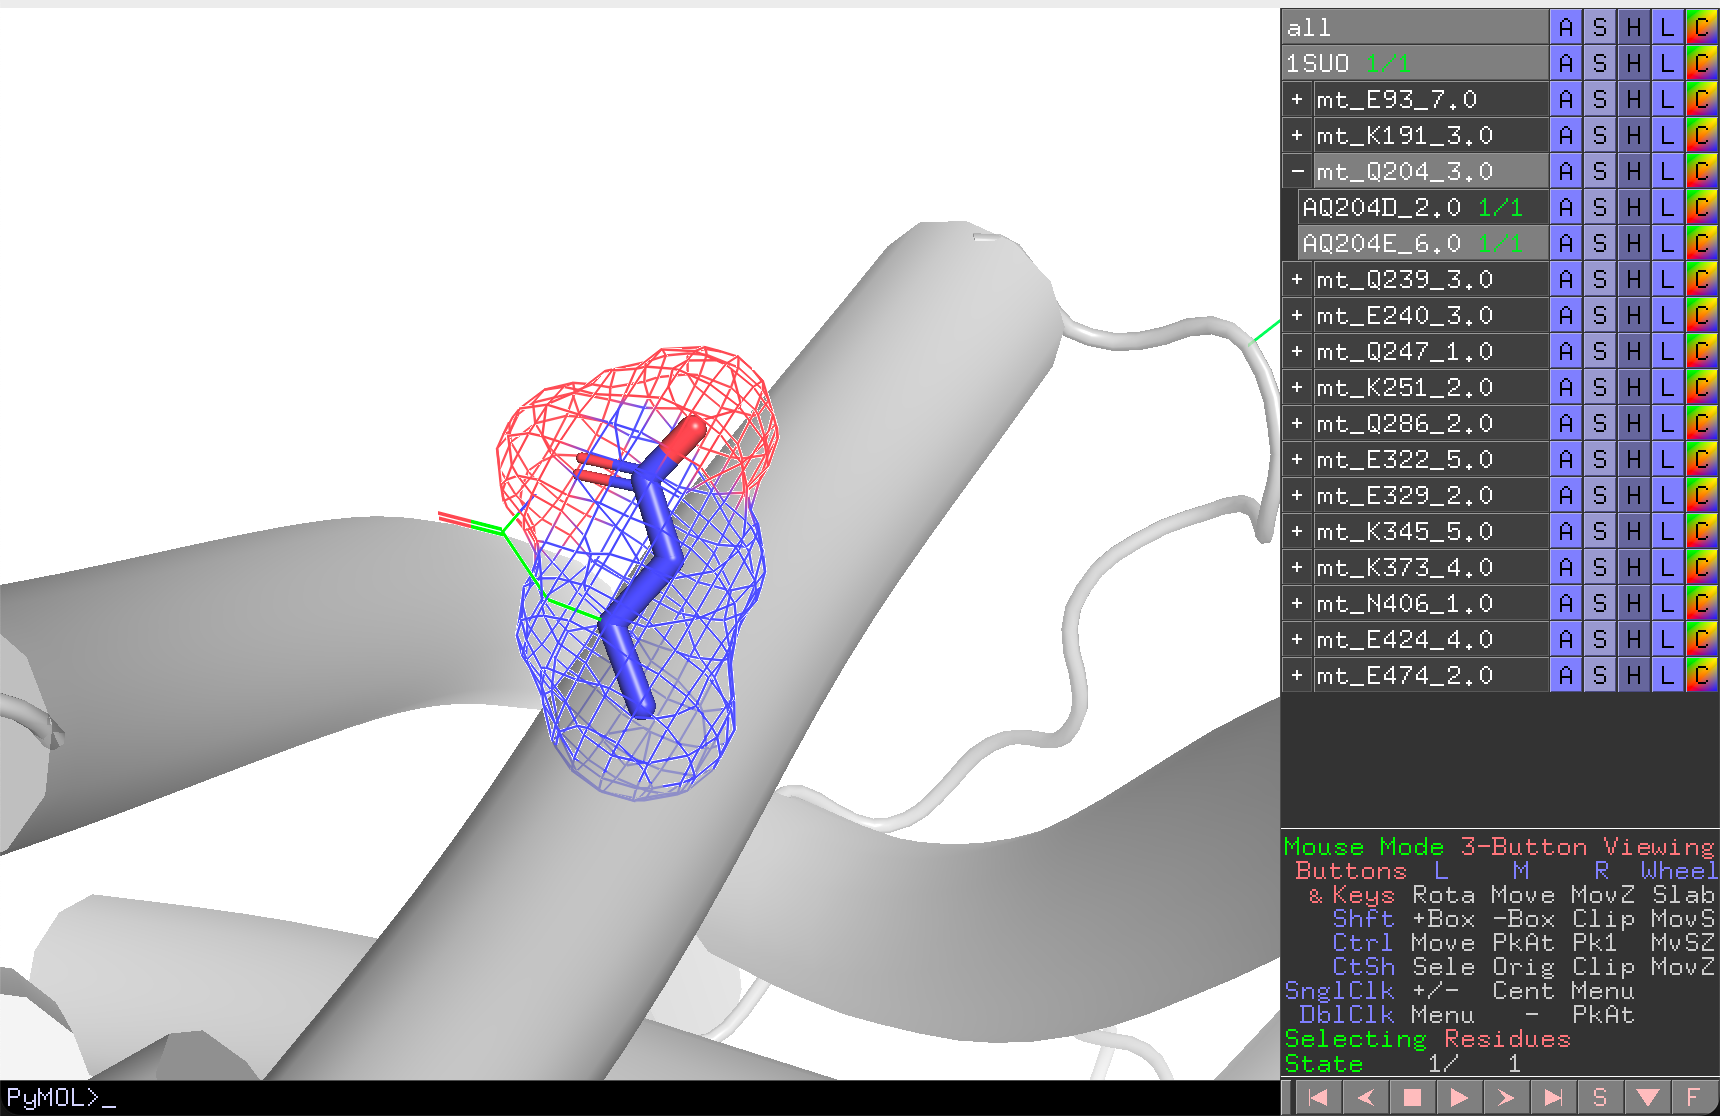The image size is (1720, 1116).
Task: Toggle visibility of AQ204D_2.0 object
Action: pos(1424,207)
